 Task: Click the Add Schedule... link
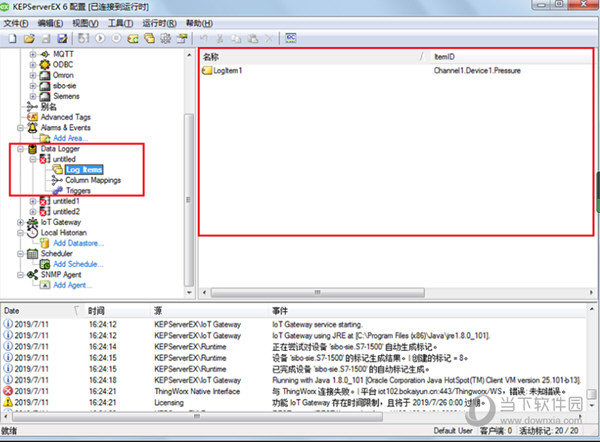[78, 264]
